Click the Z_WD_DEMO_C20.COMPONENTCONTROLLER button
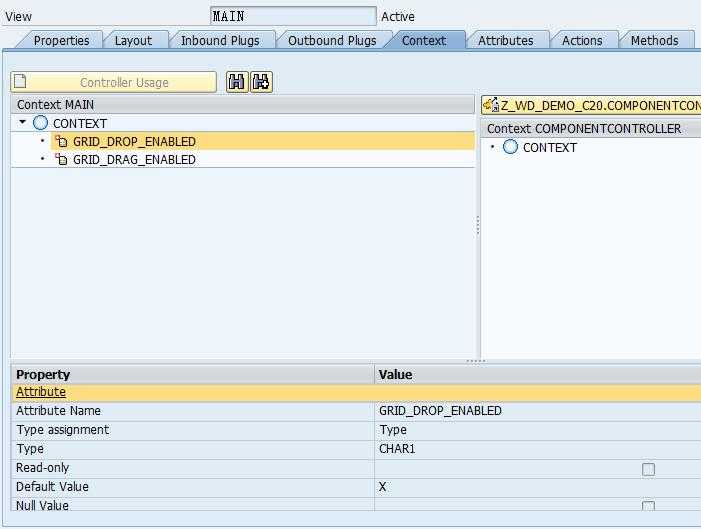The image size is (701, 529). click(591, 106)
